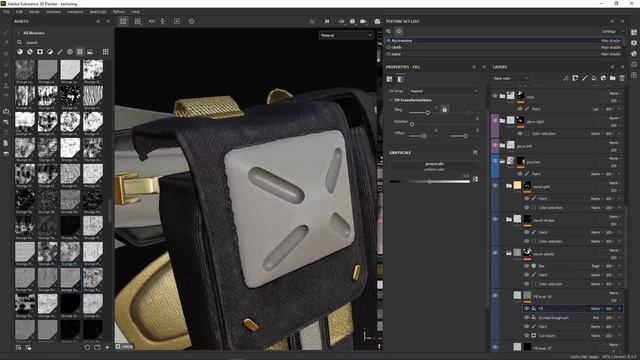640x360 pixels.
Task: Toggle visibility of the glove left folder
Action: tap(495, 145)
